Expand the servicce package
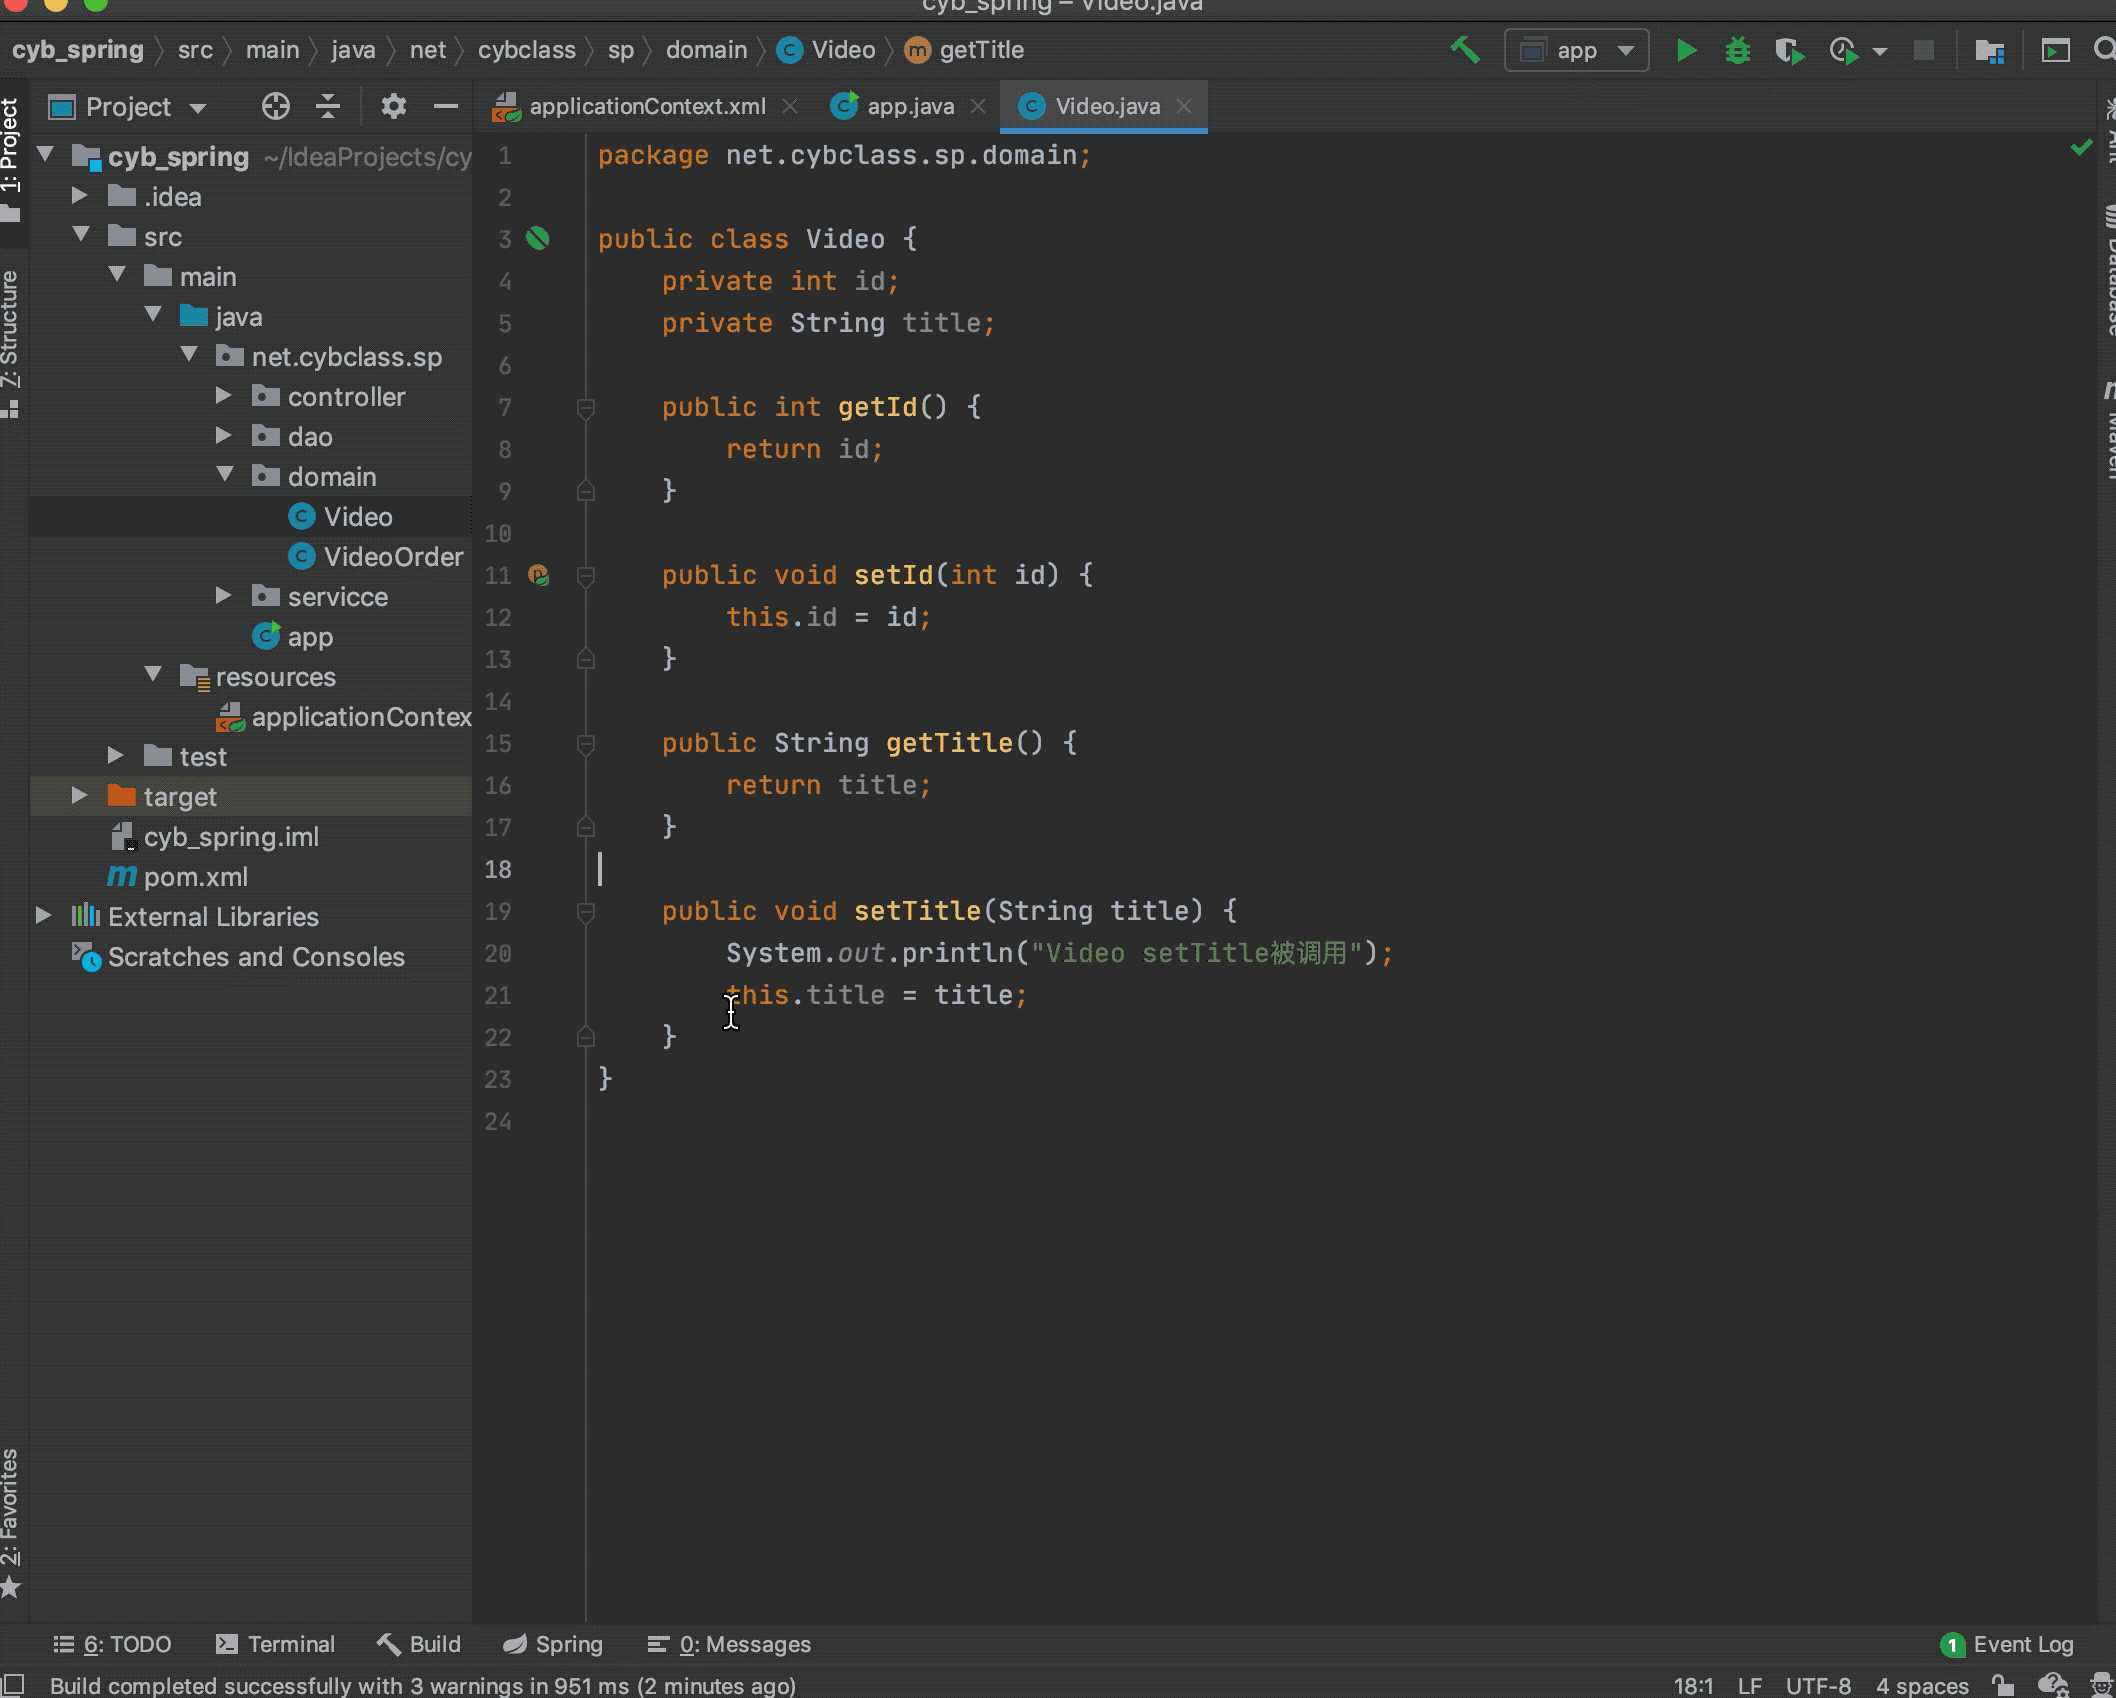The width and height of the screenshot is (2116, 1698). [x=224, y=596]
